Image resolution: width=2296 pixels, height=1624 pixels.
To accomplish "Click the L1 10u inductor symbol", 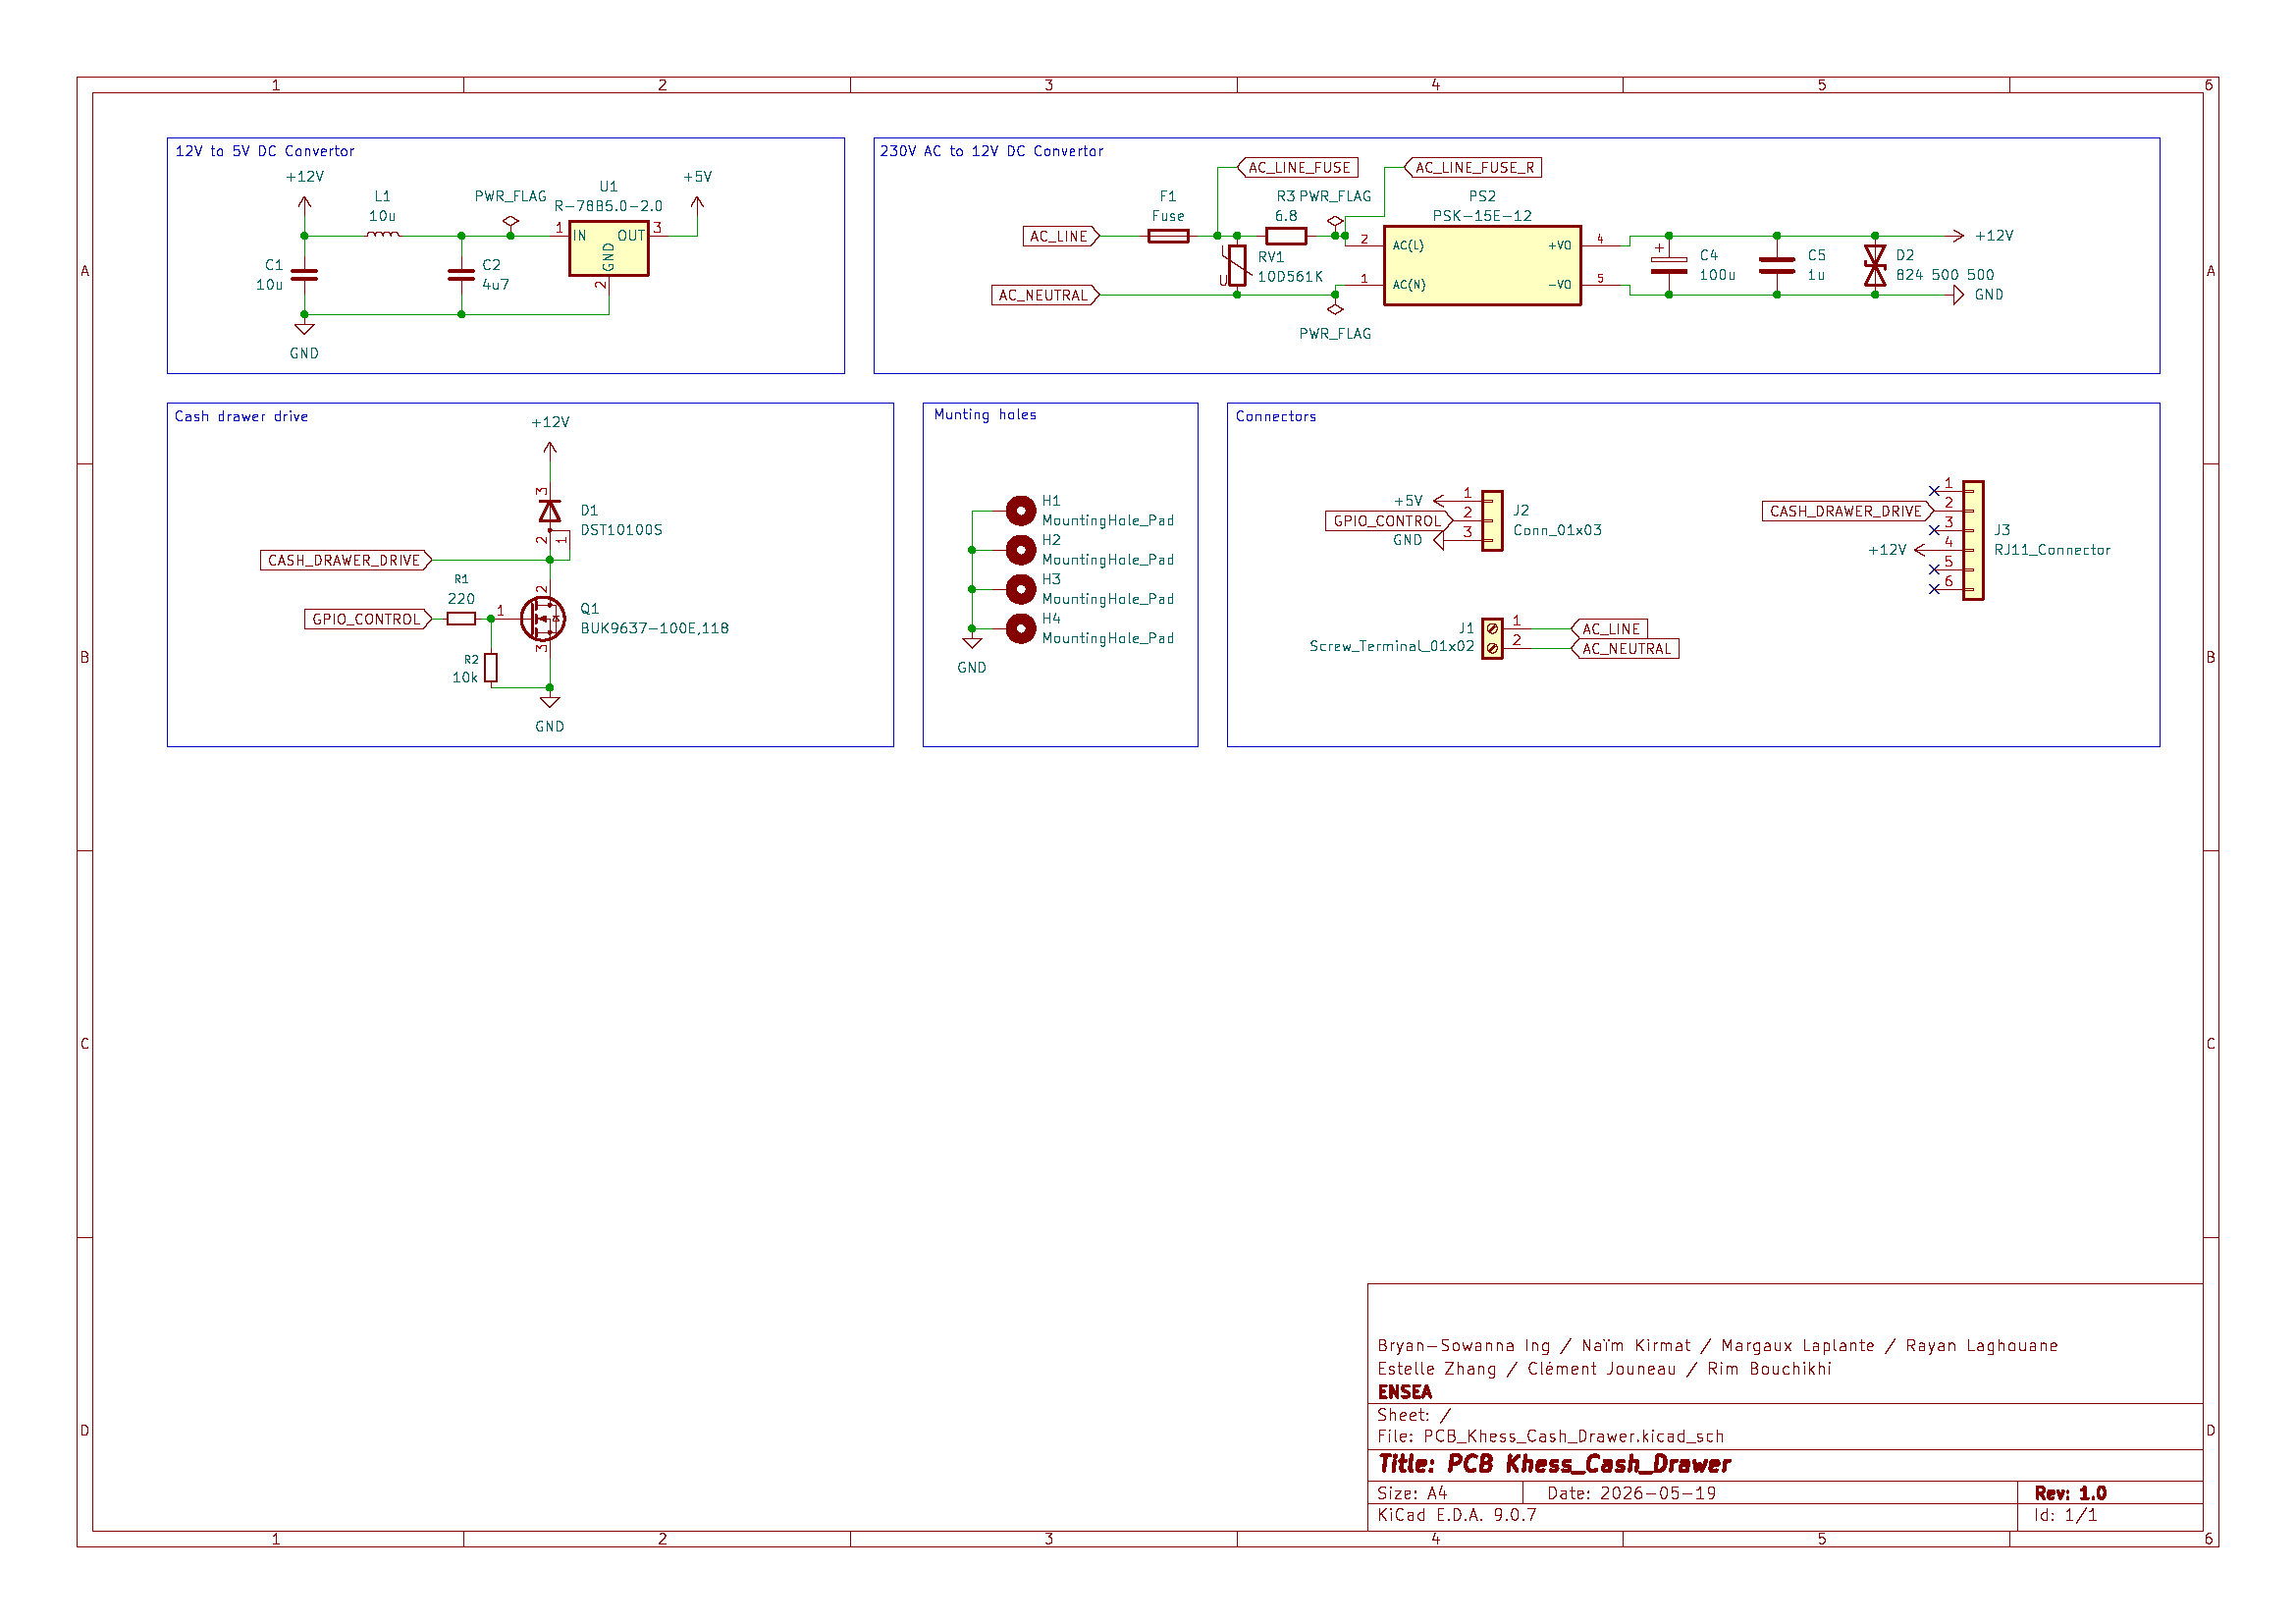I will point(383,235).
